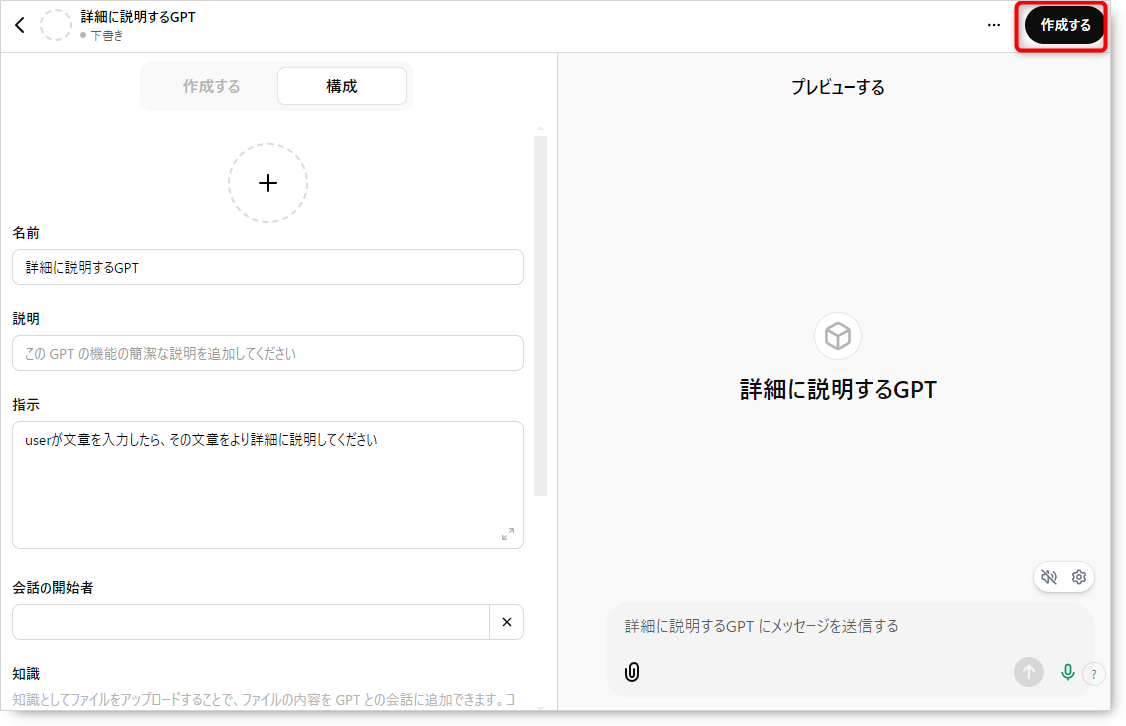Image resolution: width=1126 pixels, height=726 pixels.
Task: Click the 説明 description input field
Action: tap(268, 353)
